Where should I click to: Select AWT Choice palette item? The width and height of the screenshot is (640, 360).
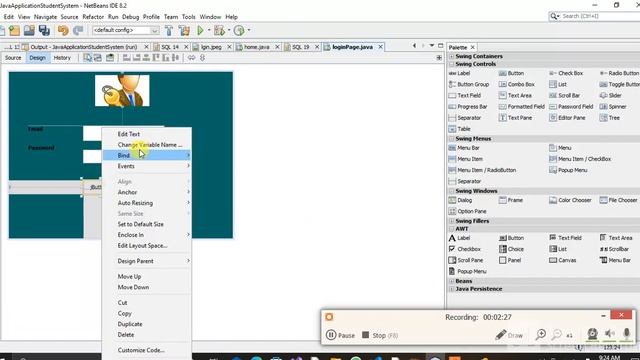[x=511, y=249]
